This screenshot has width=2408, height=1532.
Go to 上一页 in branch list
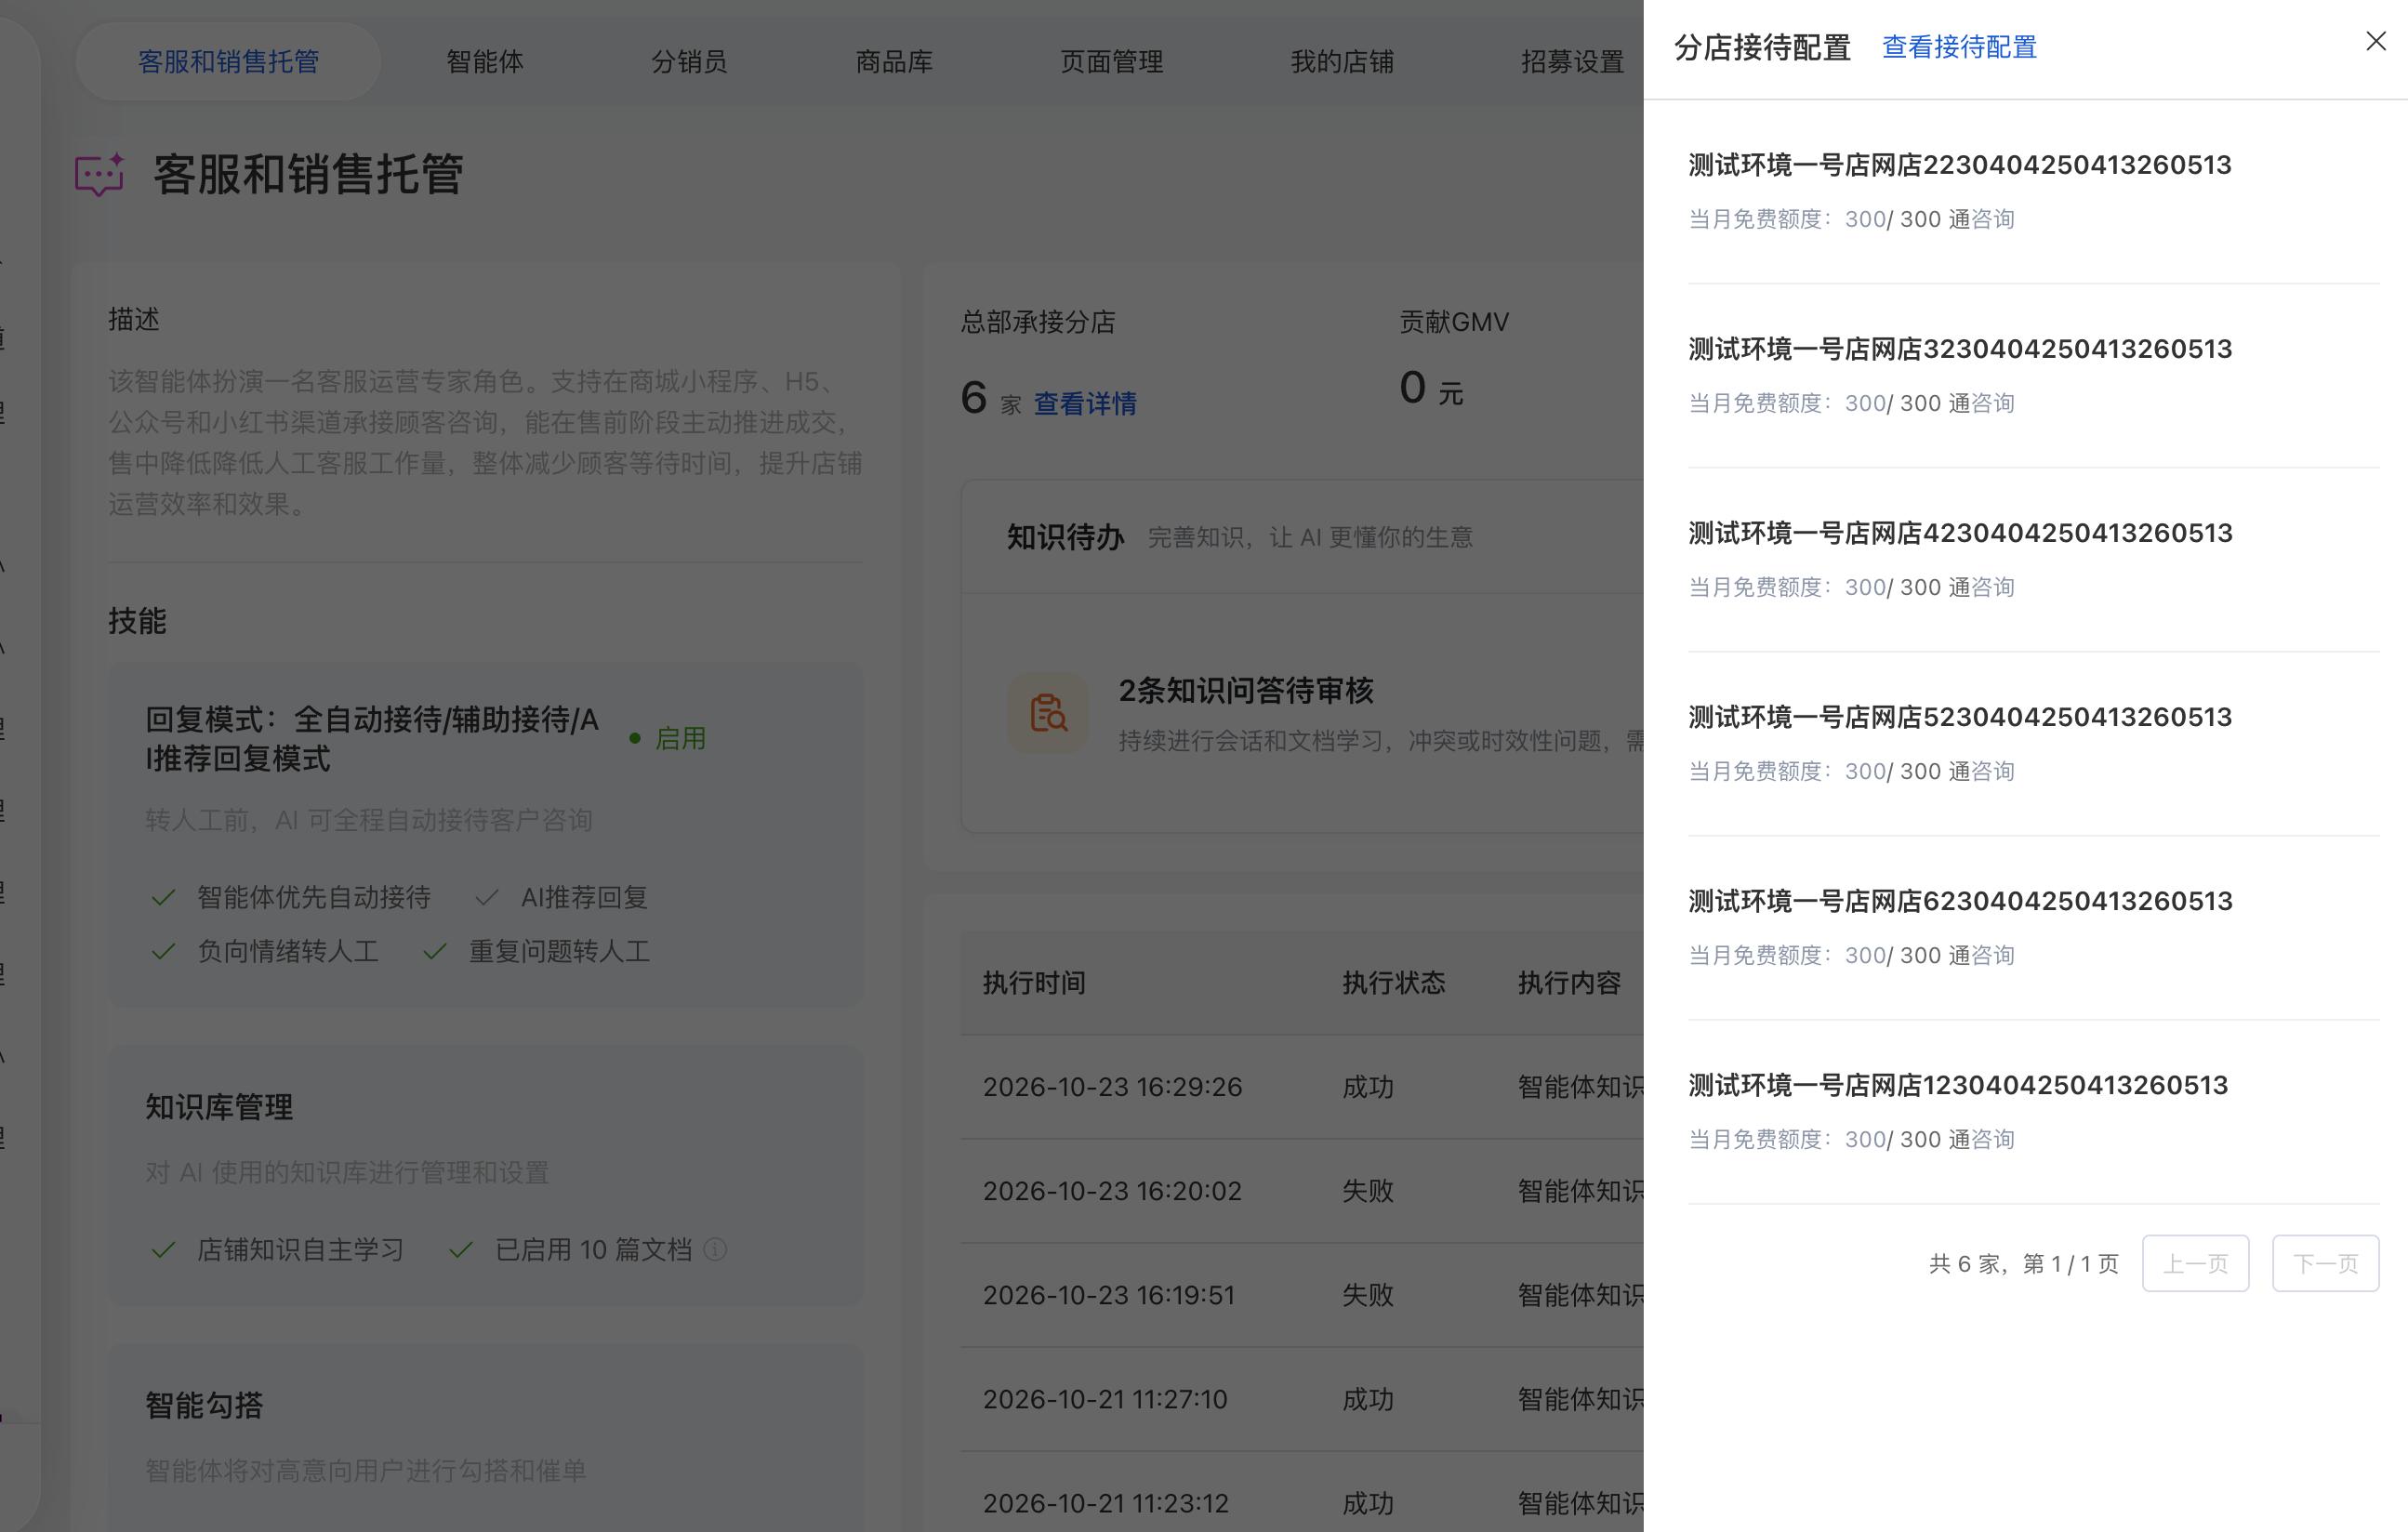point(2195,1263)
